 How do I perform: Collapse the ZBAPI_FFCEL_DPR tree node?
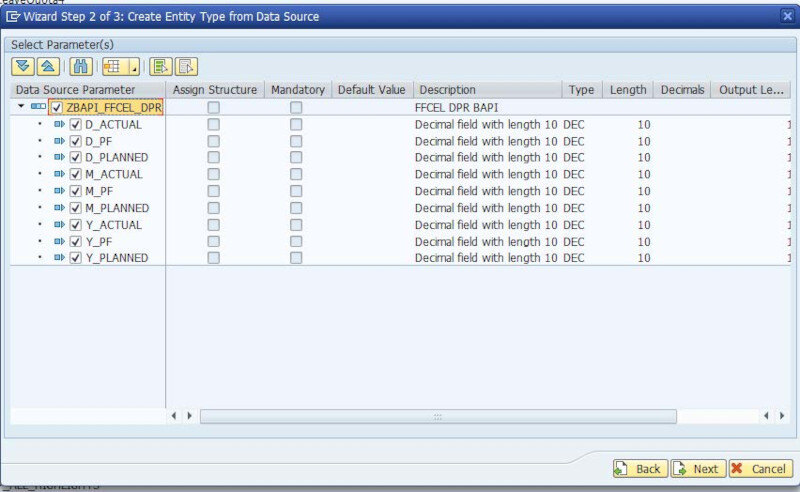tap(21, 107)
